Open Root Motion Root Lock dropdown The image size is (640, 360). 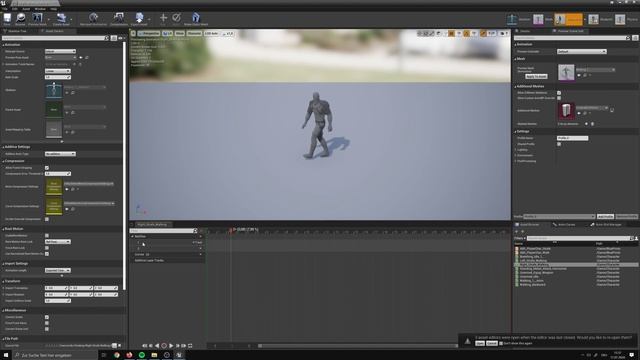tap(58, 242)
